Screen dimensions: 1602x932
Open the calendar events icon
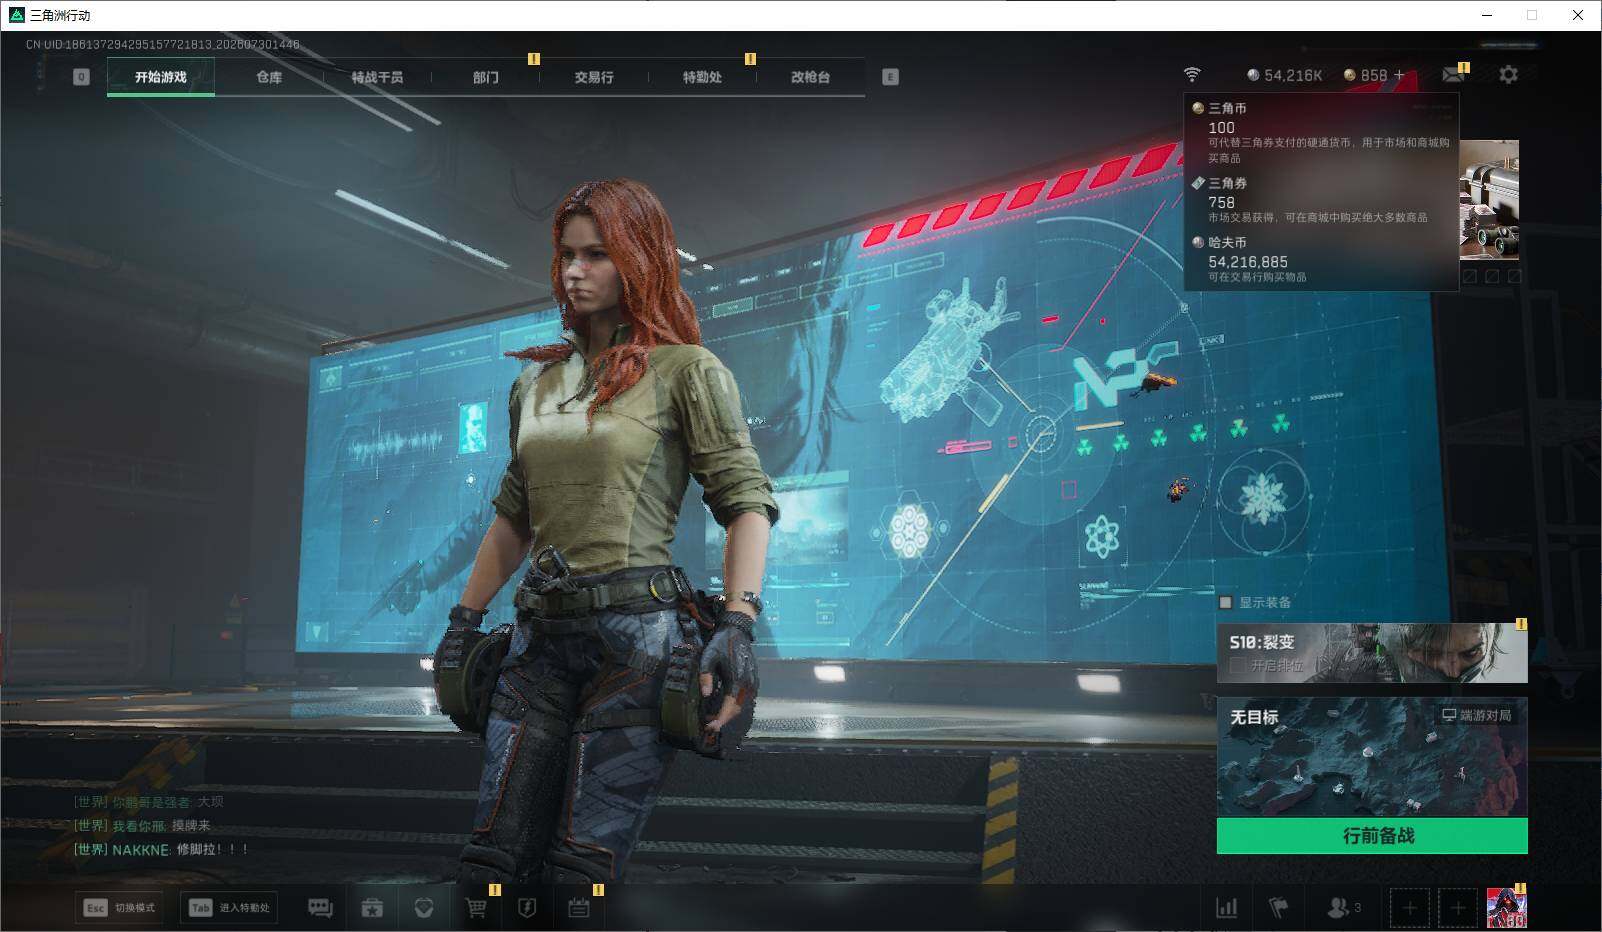click(x=579, y=908)
